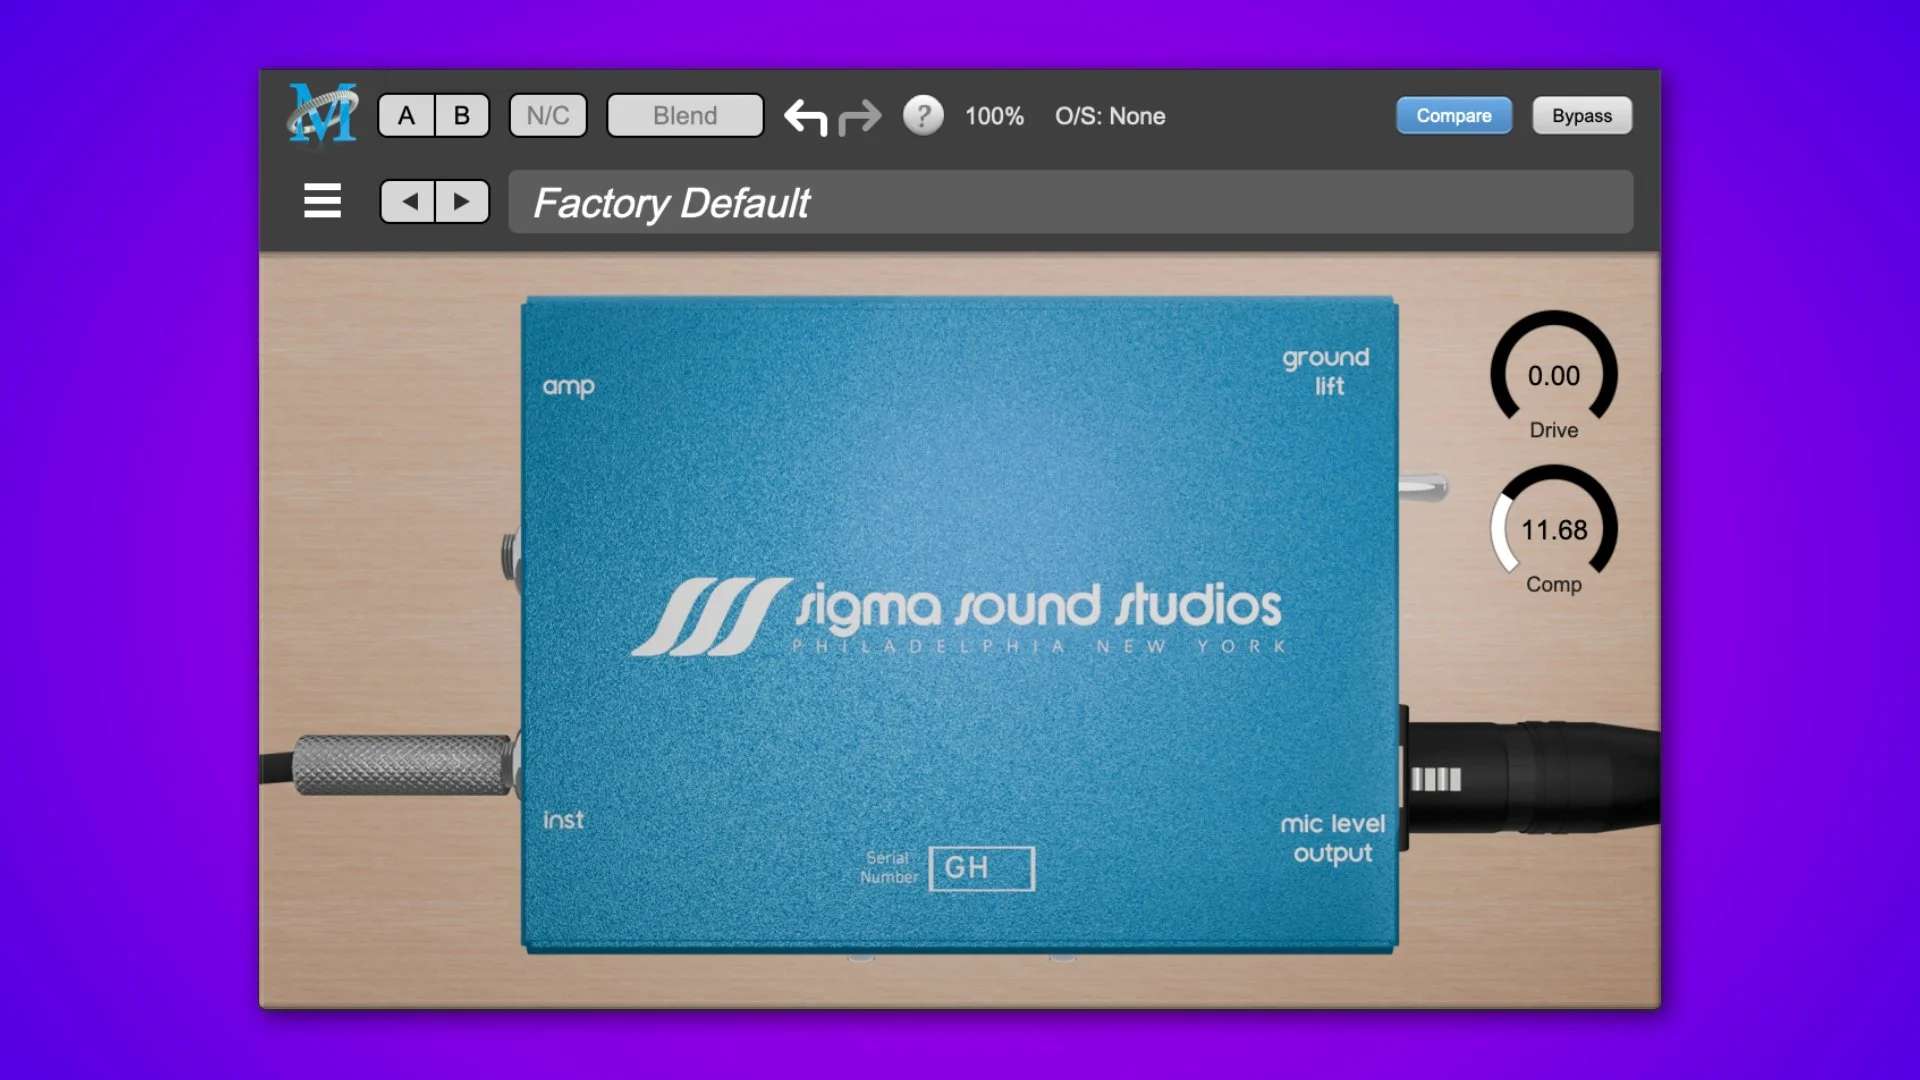Viewport: 1920px width, 1080px height.
Task: Open help via question mark icon
Action: point(923,116)
